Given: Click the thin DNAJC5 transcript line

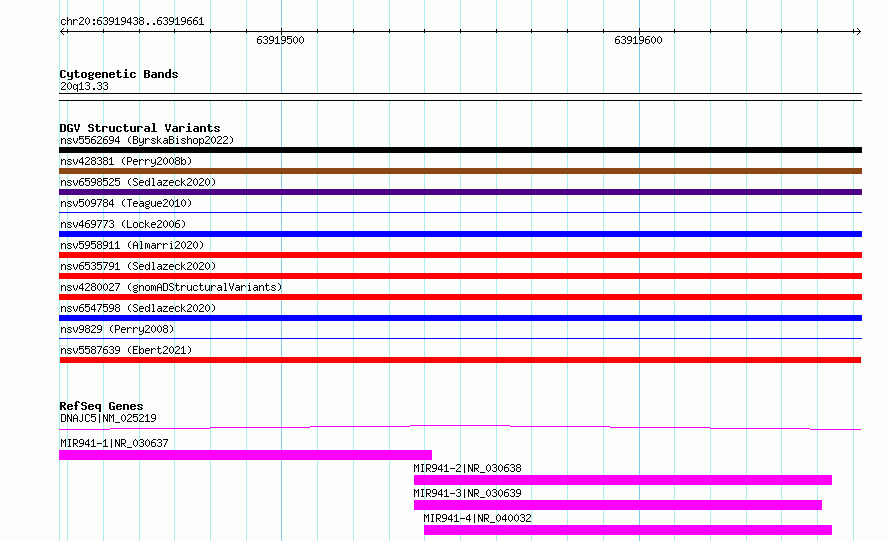Looking at the screenshot, I should [460, 427].
